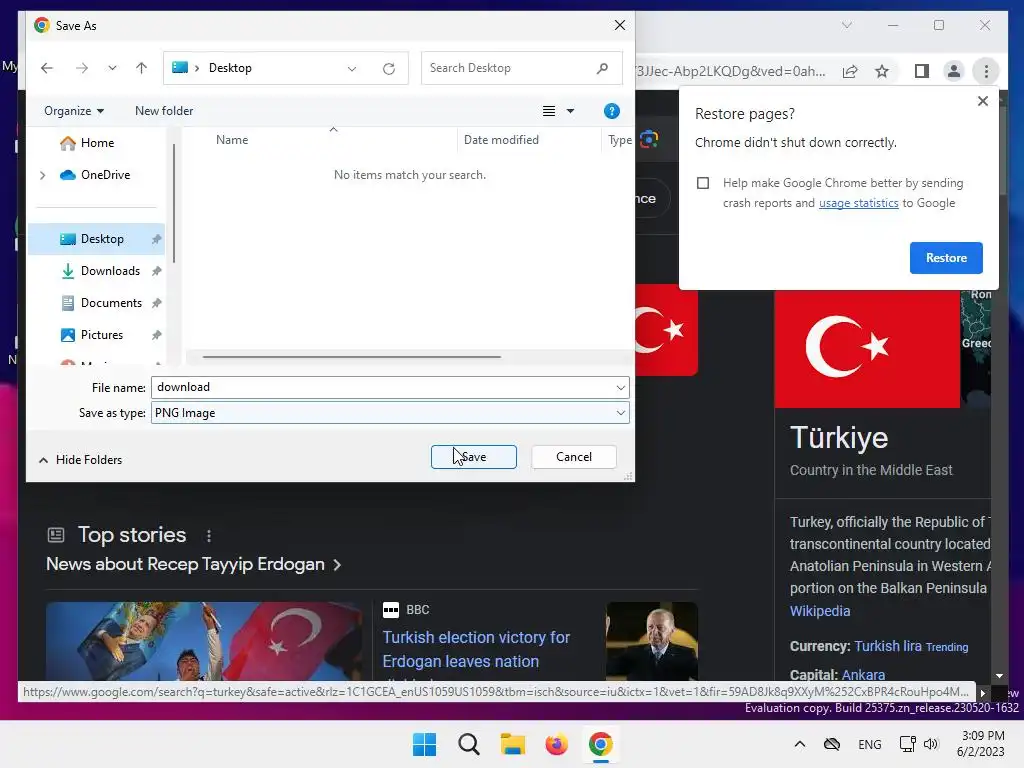Screen dimensions: 1024x768
Task: Open Turkish lira currency link
Action: [888, 646]
